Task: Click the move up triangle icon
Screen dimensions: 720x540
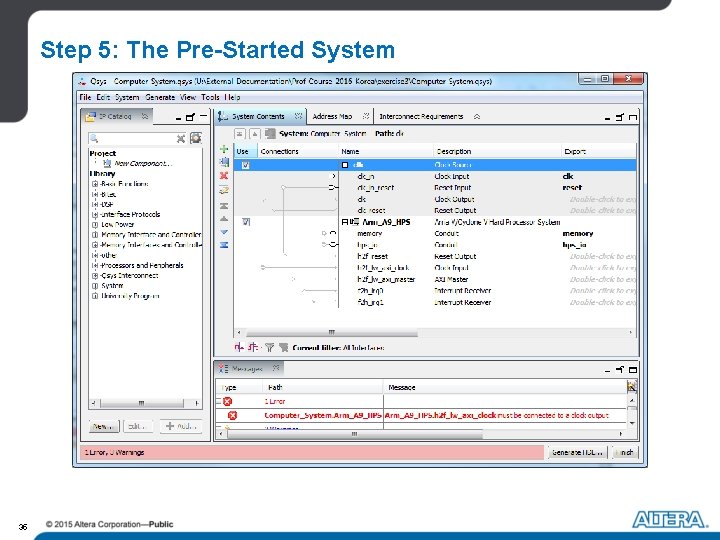Action: tap(224, 219)
